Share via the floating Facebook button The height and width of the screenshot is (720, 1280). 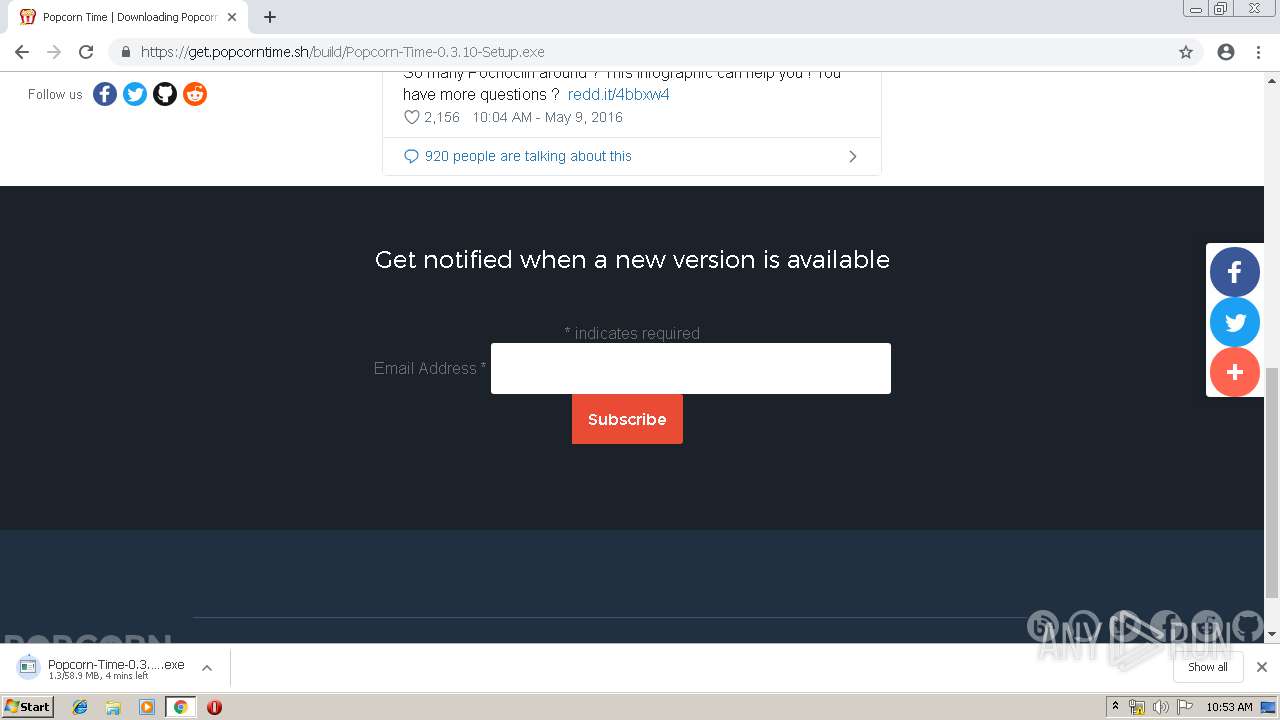coord(1235,272)
